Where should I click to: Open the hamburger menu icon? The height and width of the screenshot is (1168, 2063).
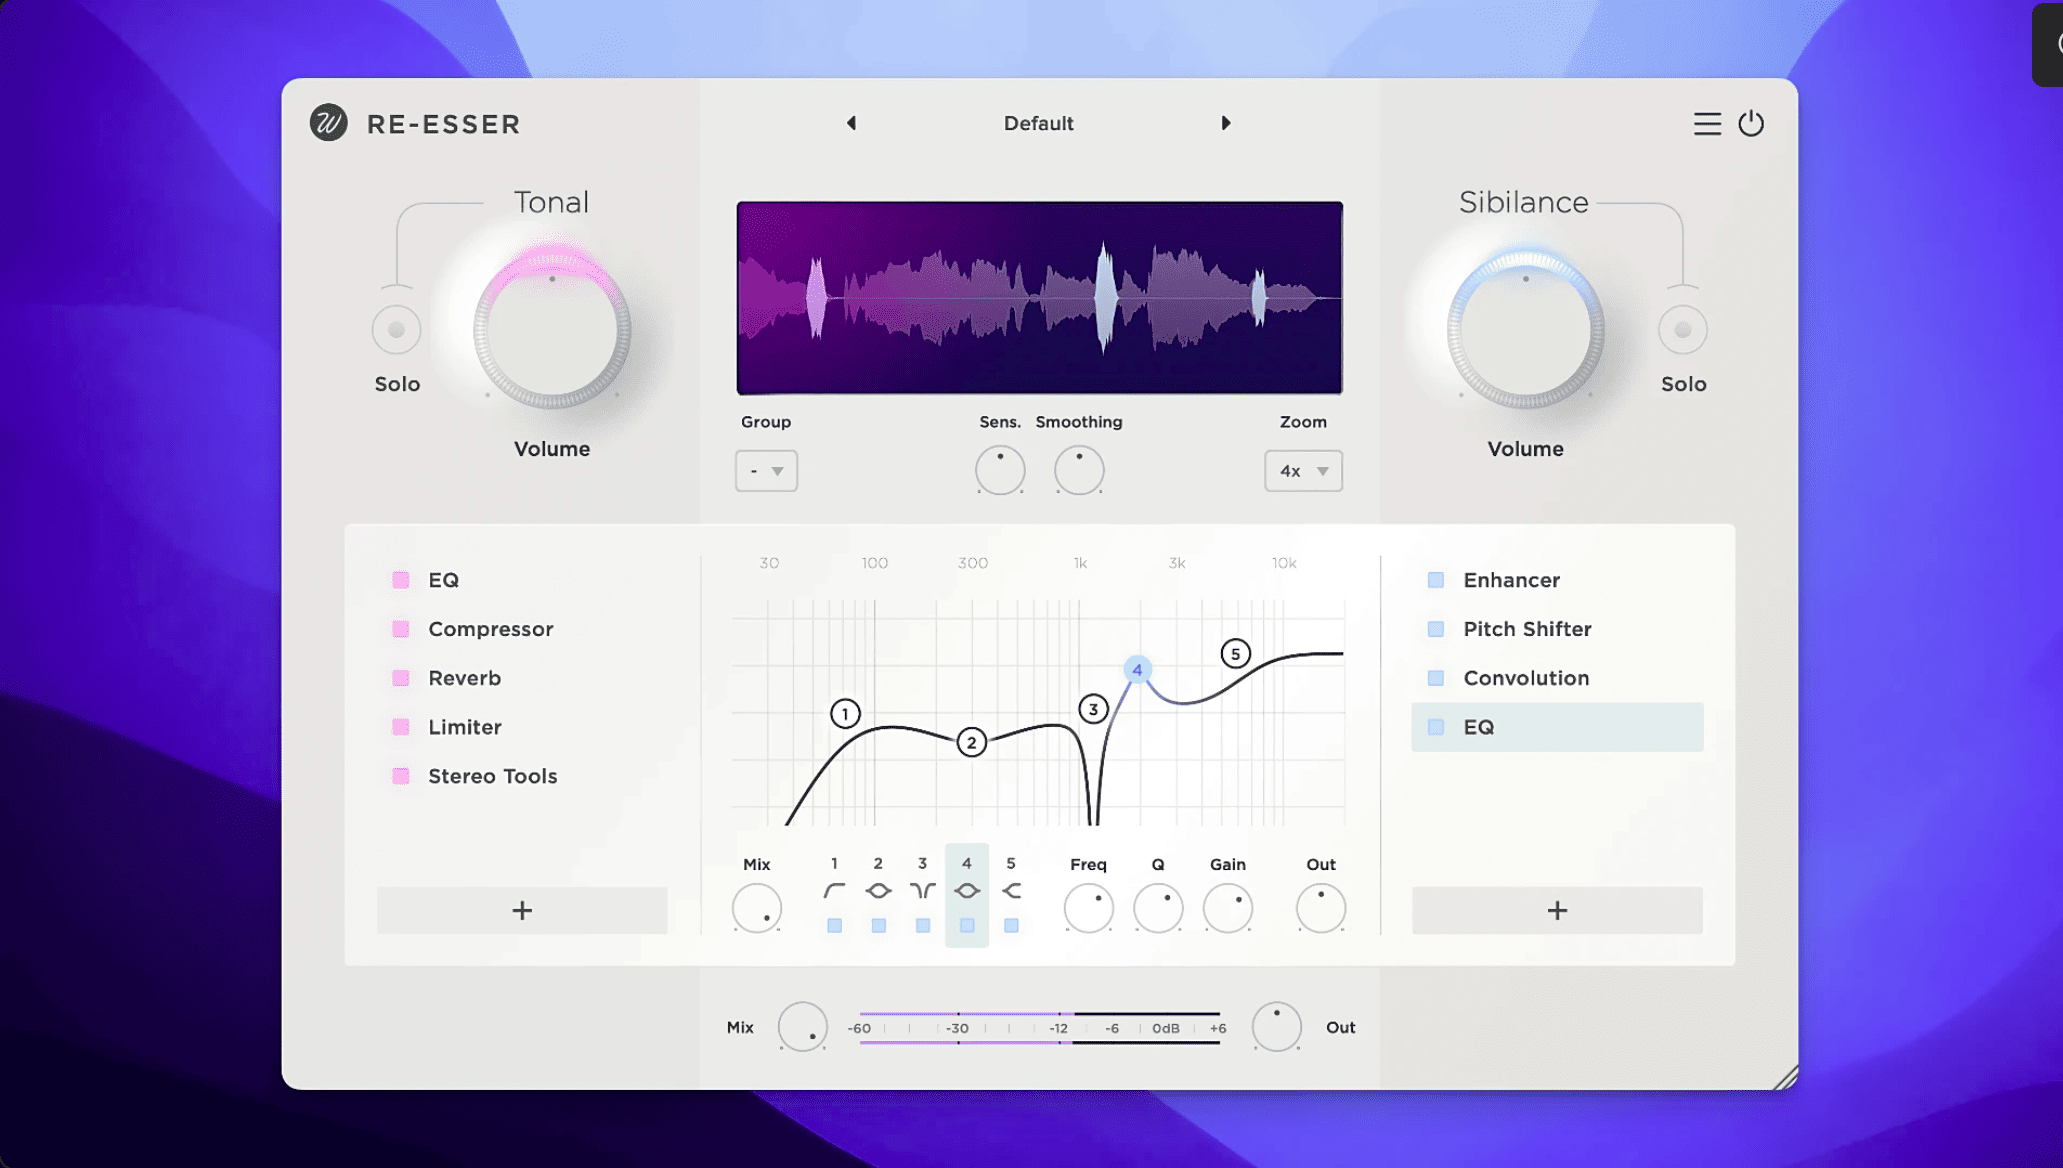tap(1707, 124)
